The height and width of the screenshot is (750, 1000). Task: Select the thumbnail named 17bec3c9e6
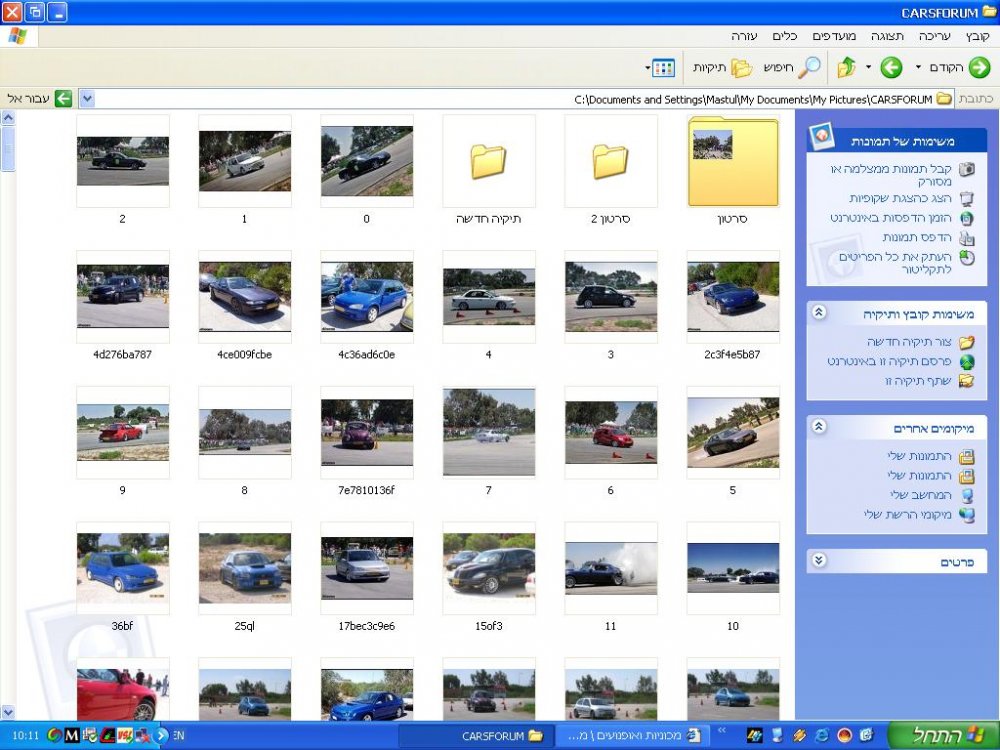coord(367,569)
